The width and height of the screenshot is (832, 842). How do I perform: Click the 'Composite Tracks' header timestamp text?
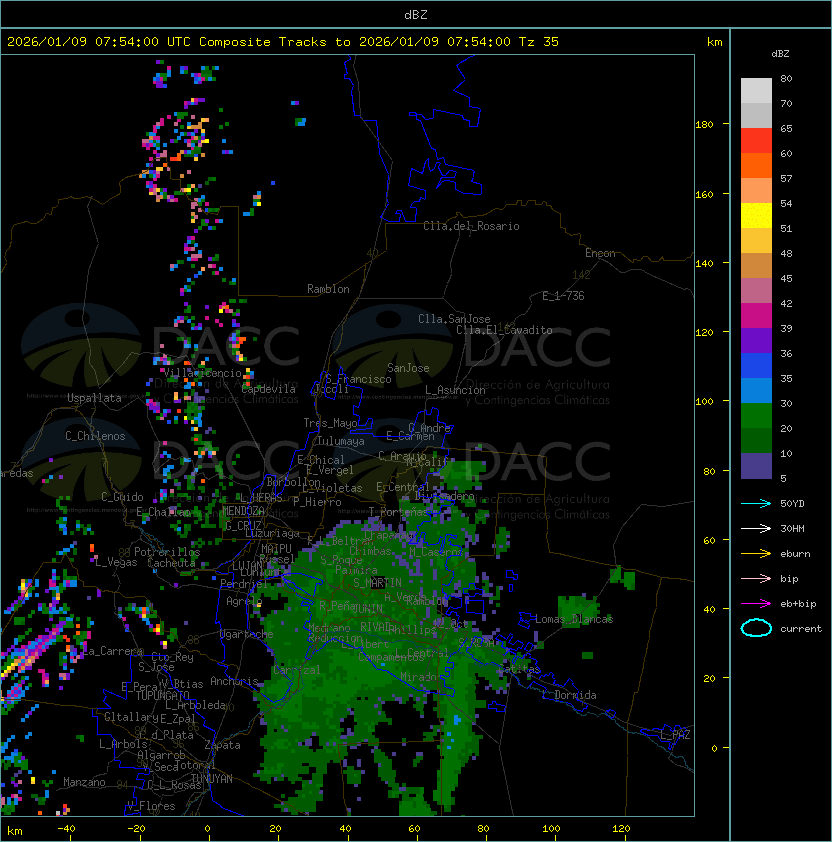coord(283,41)
